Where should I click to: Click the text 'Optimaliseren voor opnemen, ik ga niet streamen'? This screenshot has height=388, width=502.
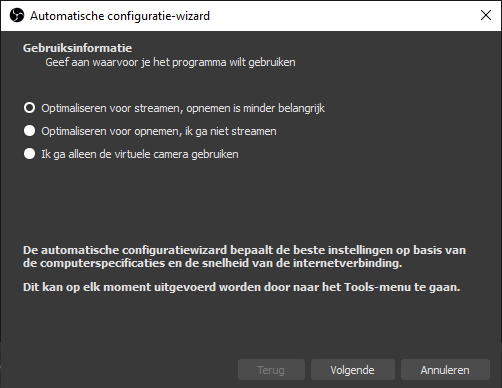click(159, 131)
